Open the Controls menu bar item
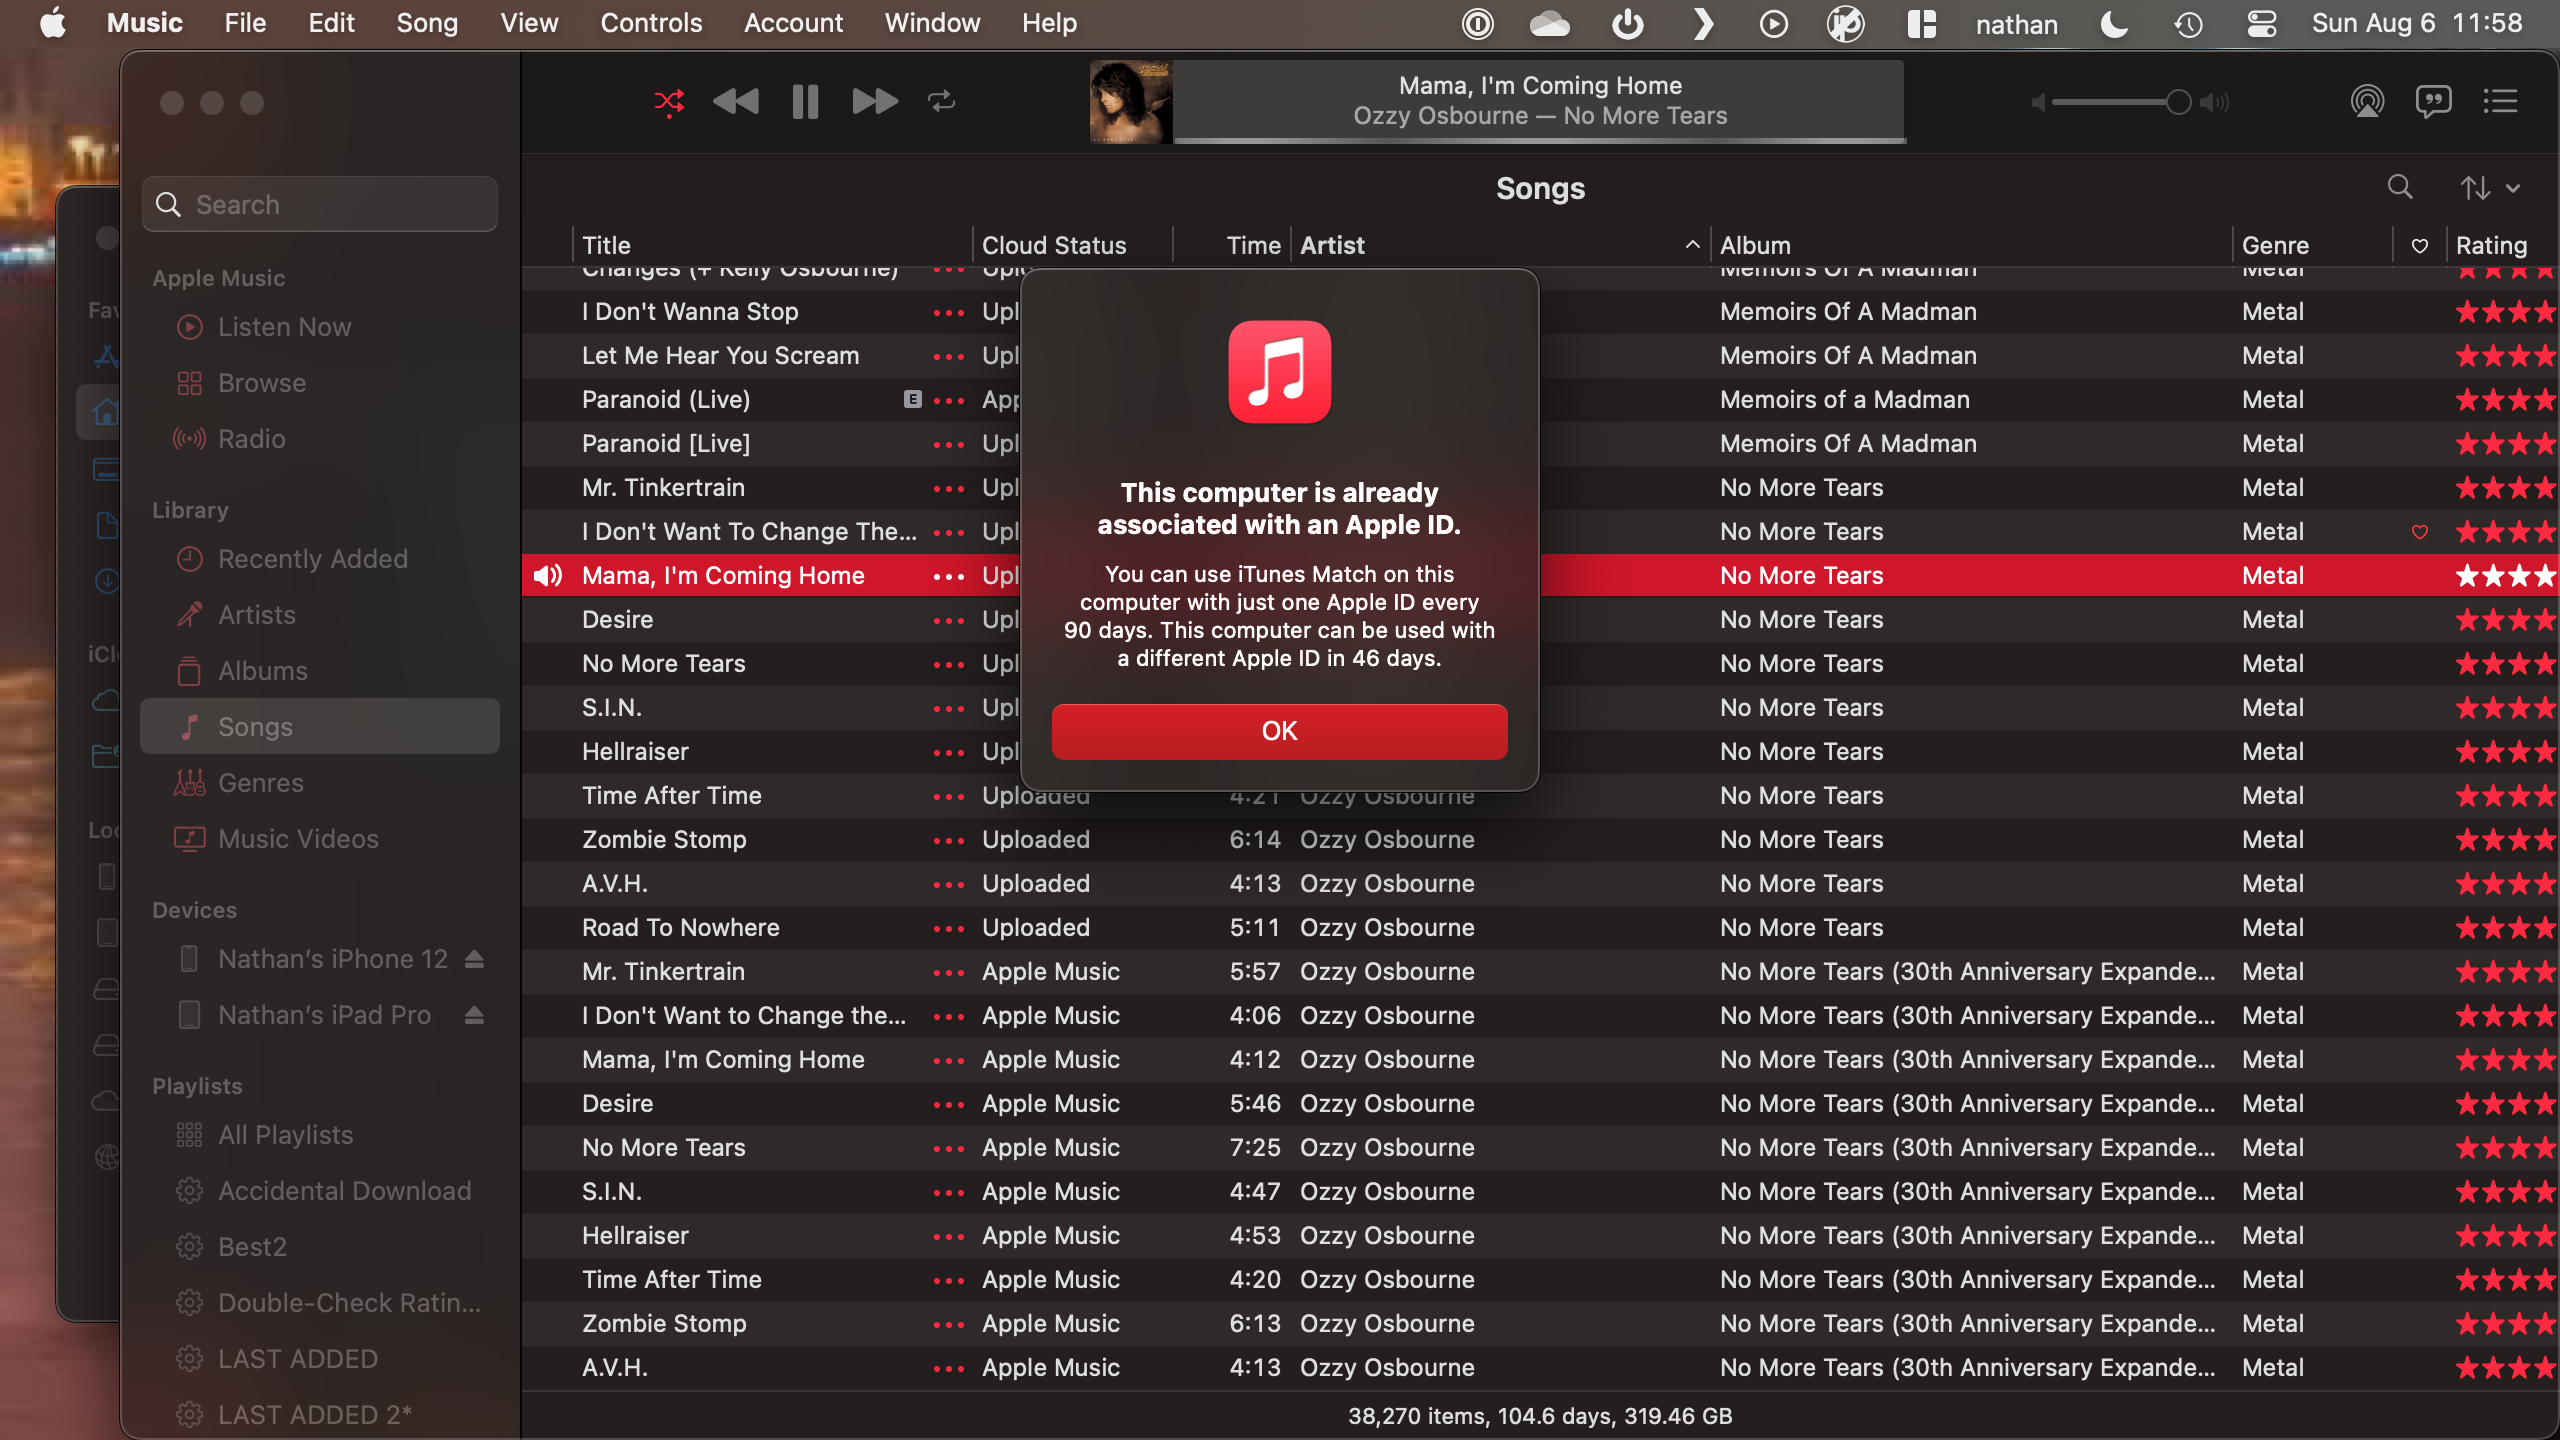 click(651, 21)
